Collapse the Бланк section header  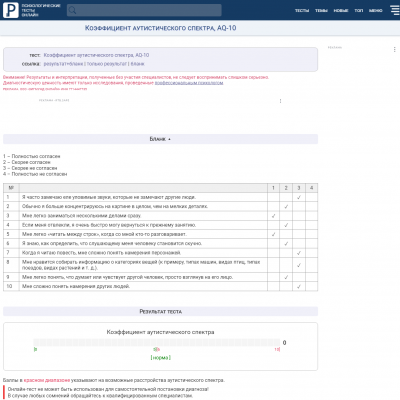pyautogui.click(x=160, y=139)
